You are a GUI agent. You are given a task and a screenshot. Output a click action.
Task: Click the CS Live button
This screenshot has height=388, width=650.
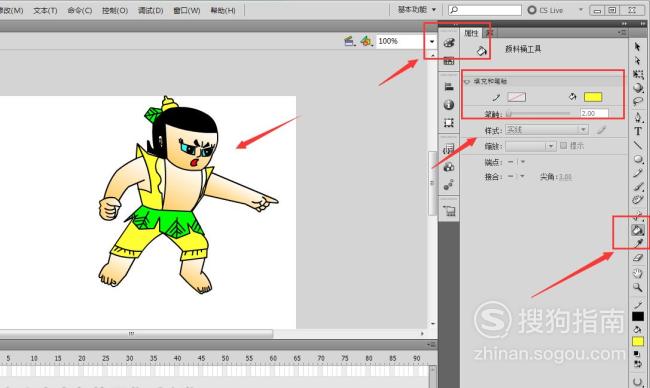pyautogui.click(x=545, y=10)
